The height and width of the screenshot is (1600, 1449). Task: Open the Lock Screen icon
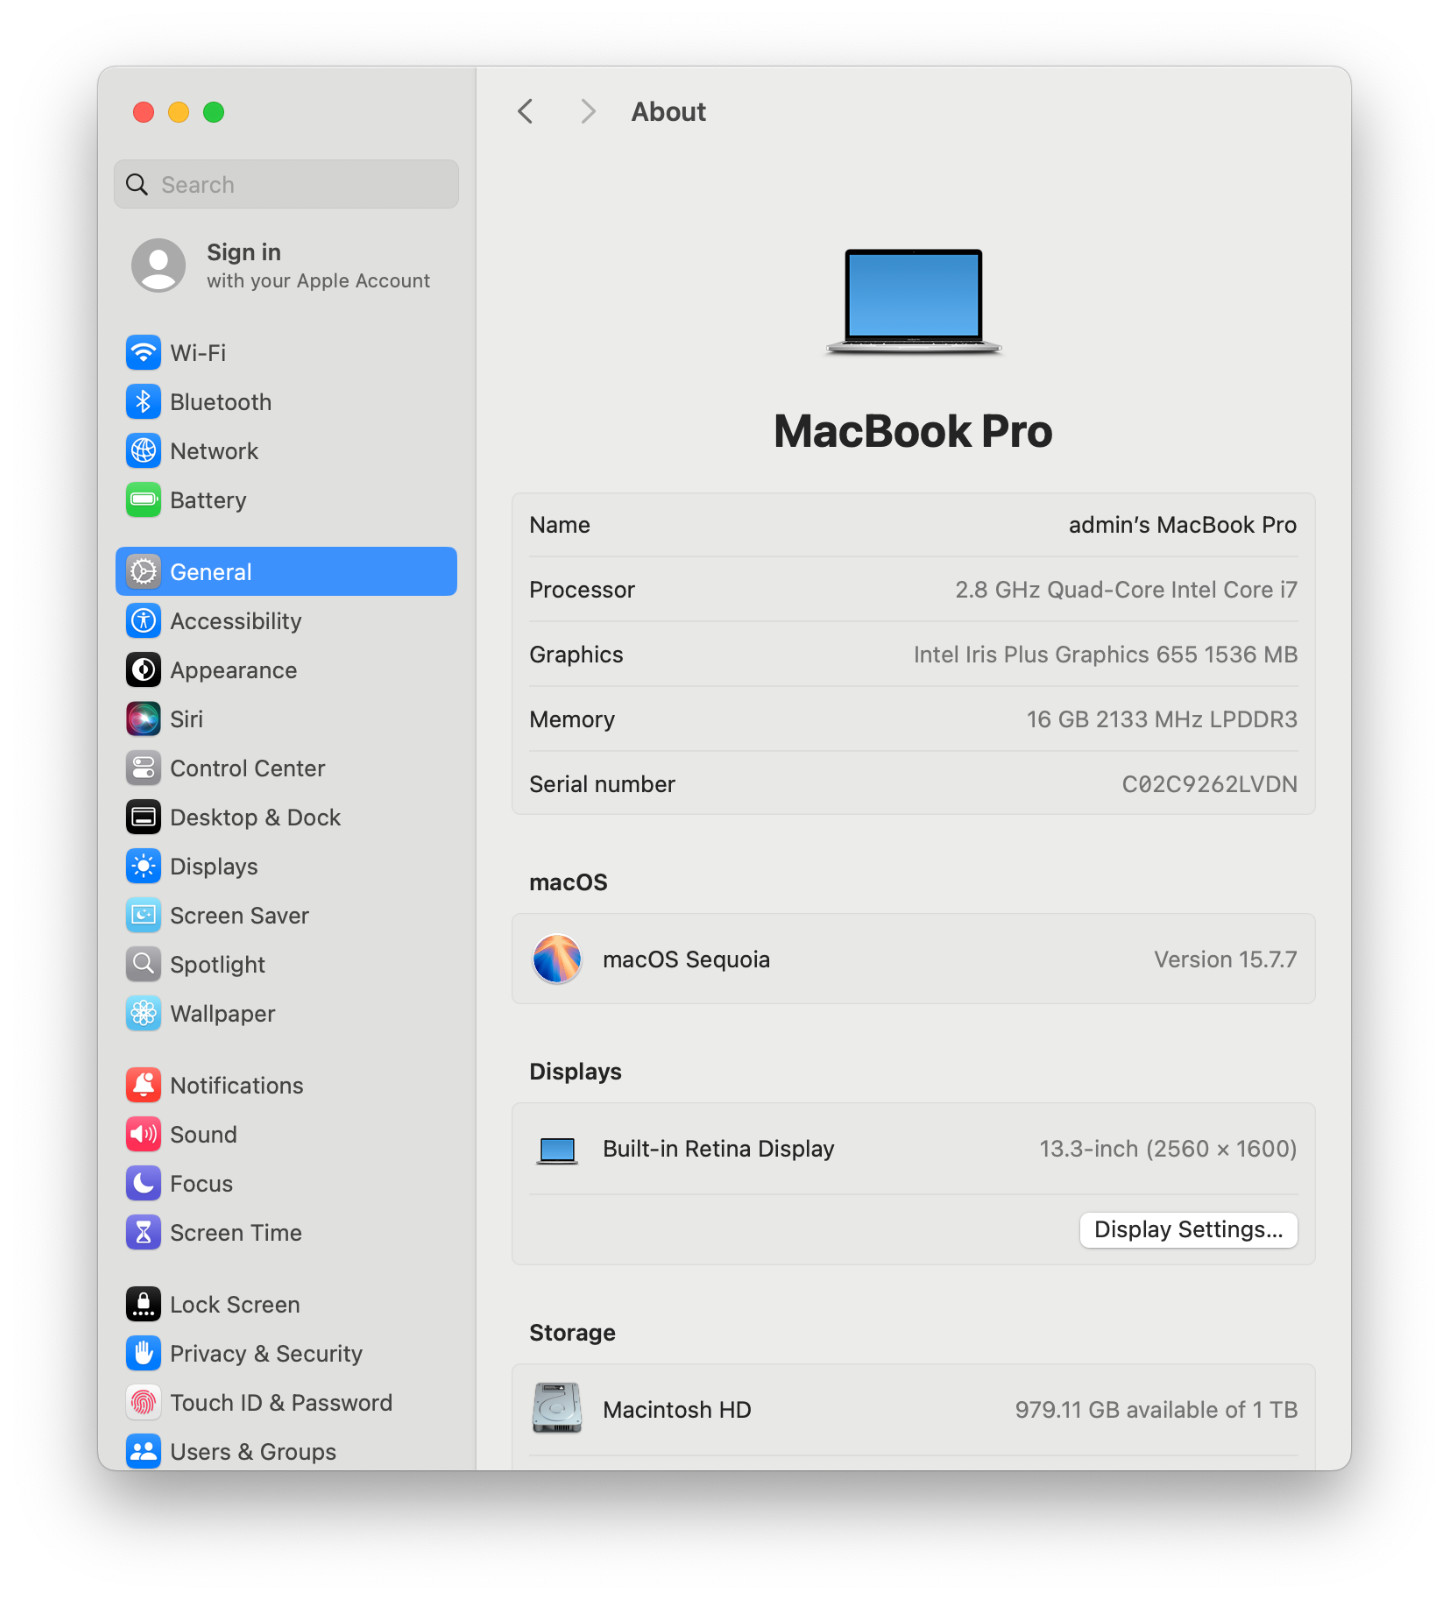pos(143,1303)
